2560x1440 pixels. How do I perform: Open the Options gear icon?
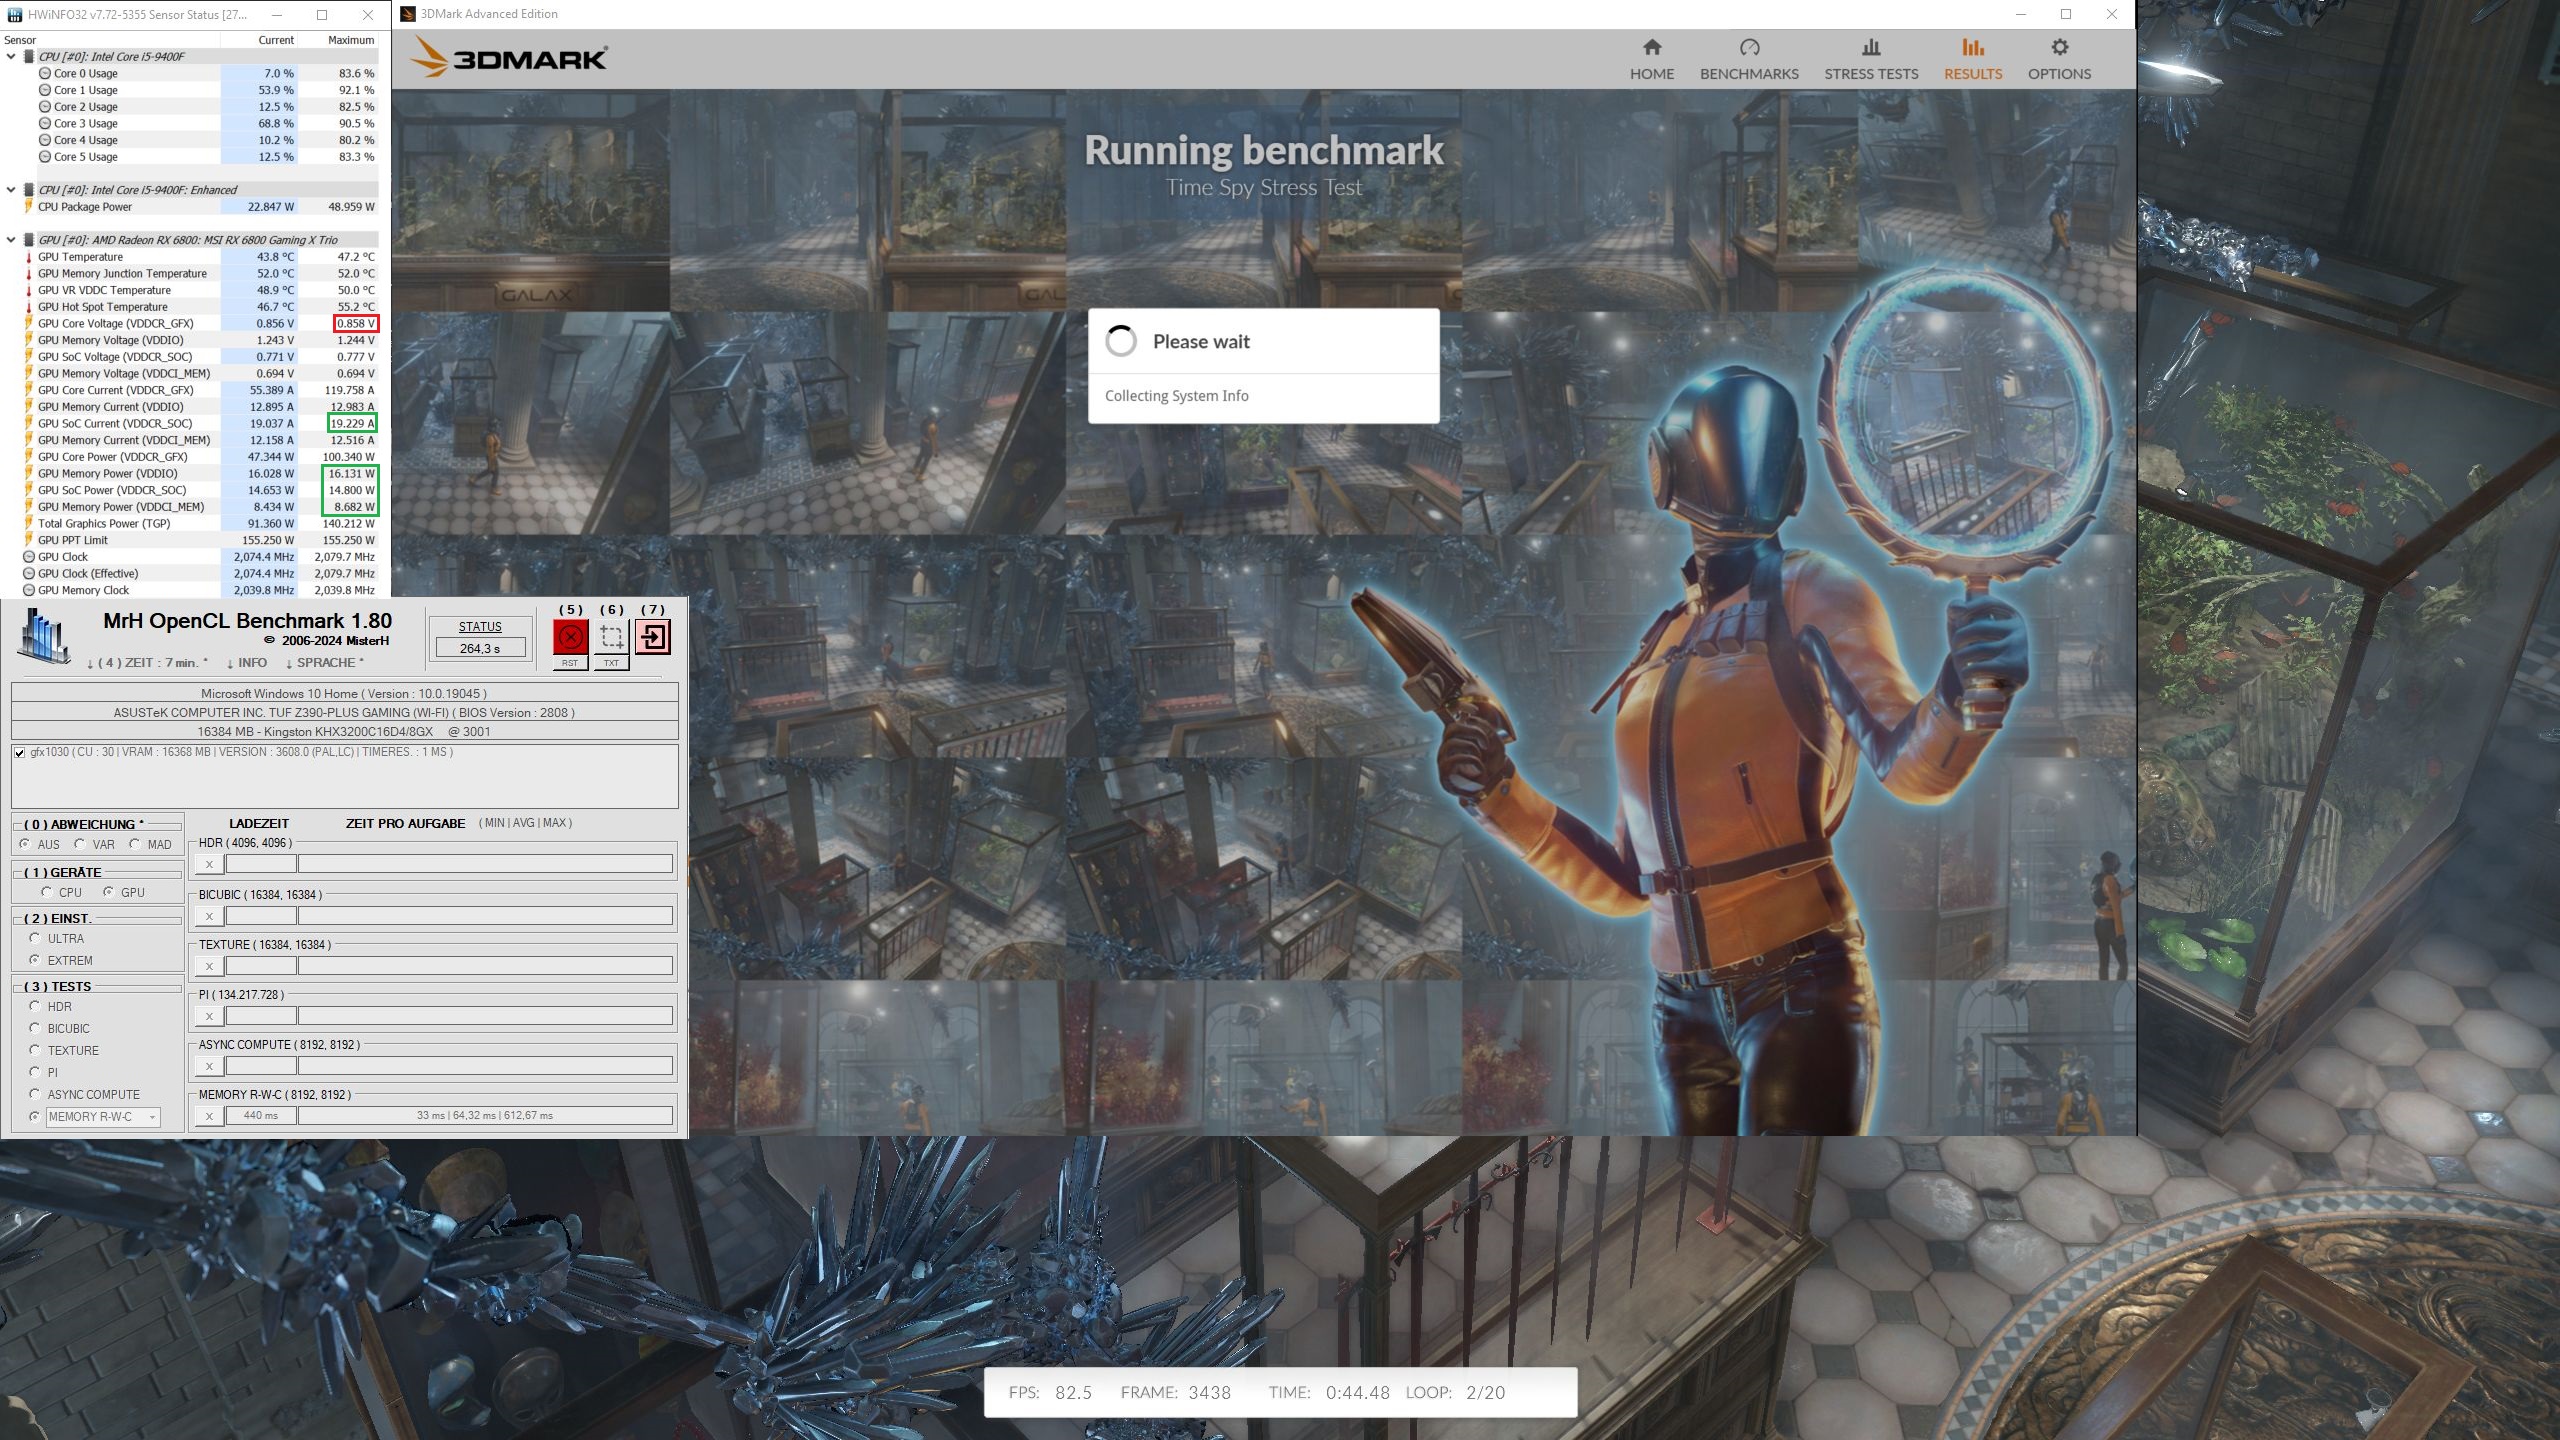[2059, 48]
